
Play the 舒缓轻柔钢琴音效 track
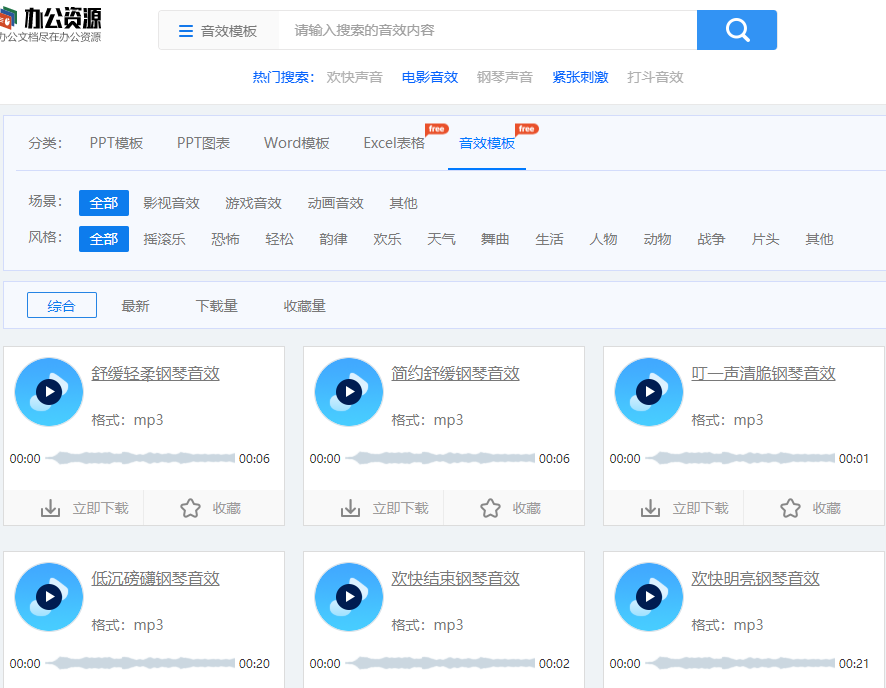49,391
